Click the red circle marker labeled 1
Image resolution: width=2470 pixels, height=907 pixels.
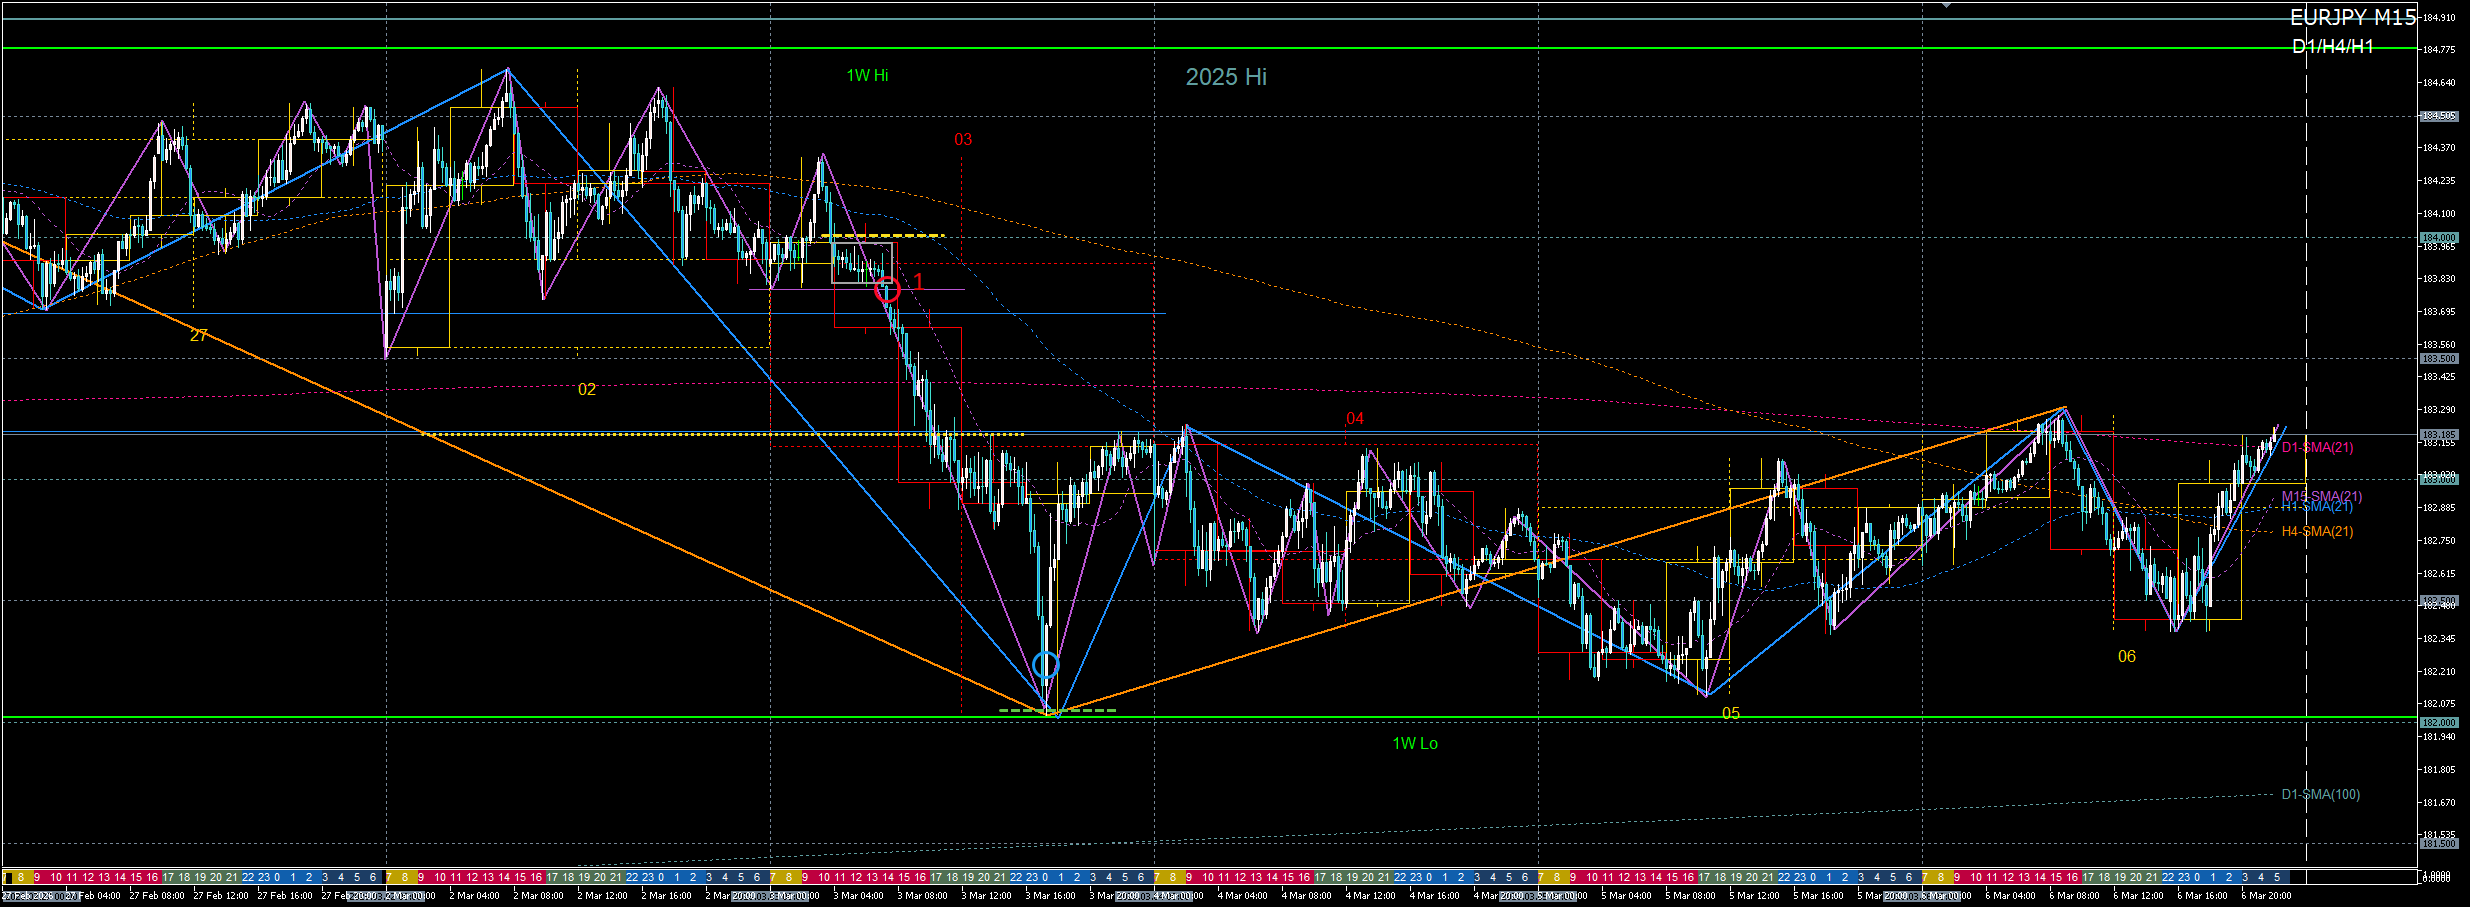coord(887,290)
